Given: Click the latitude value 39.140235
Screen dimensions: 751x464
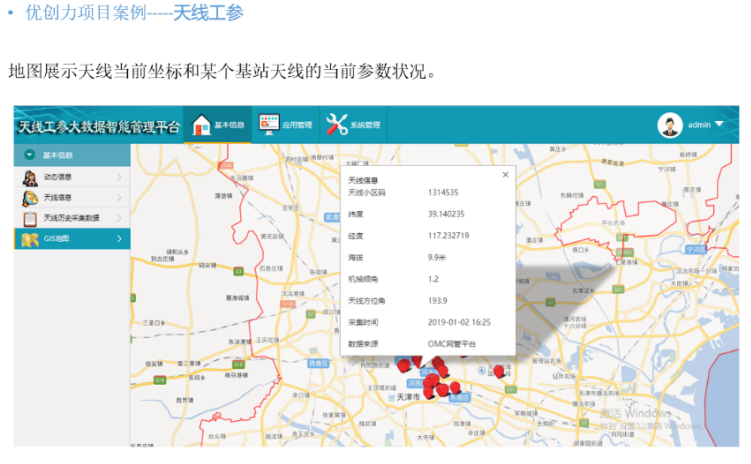Looking at the screenshot, I should tap(446, 214).
